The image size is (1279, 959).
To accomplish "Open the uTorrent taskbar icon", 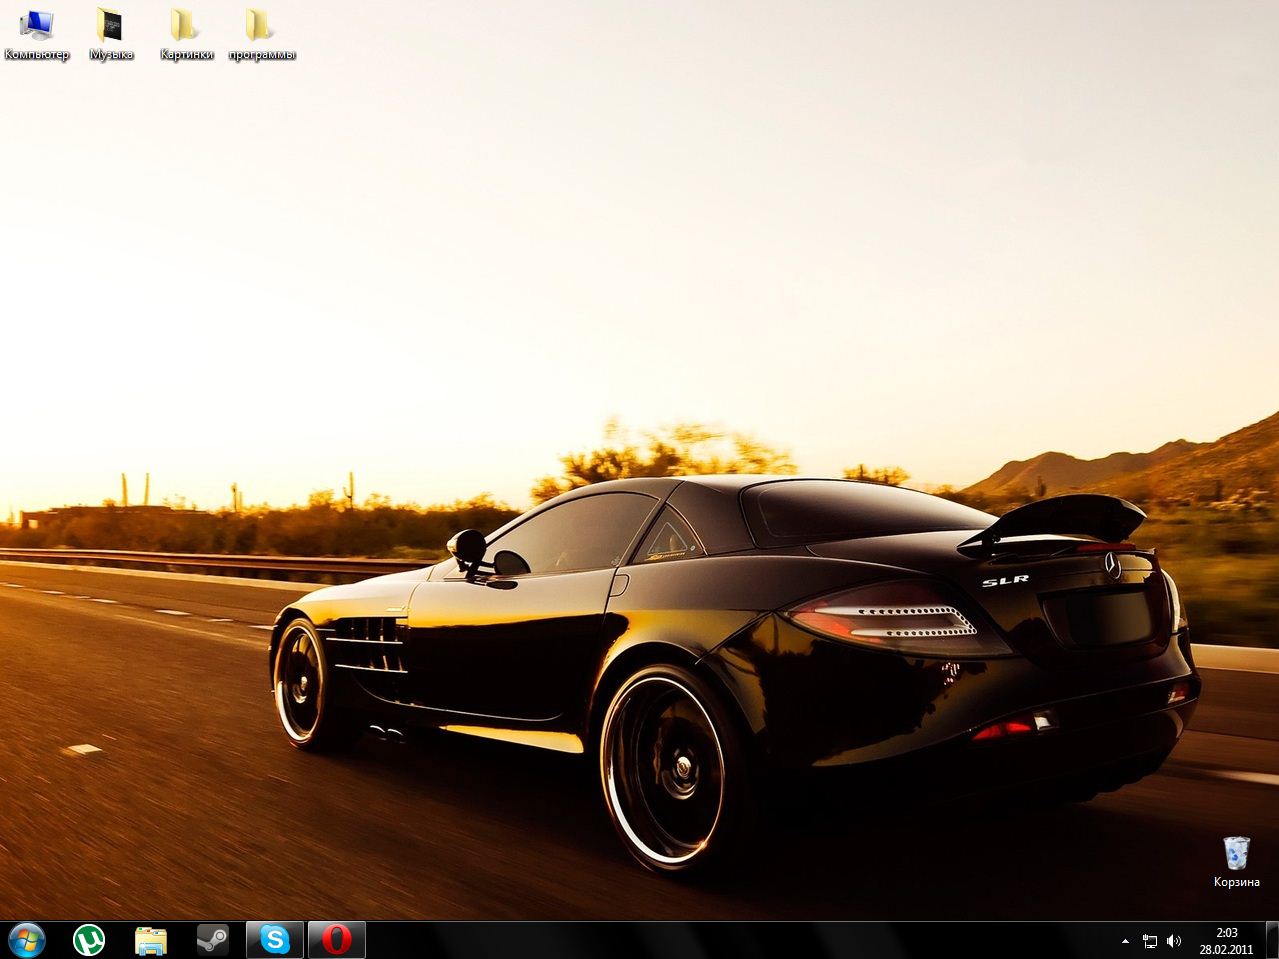I will [89, 940].
